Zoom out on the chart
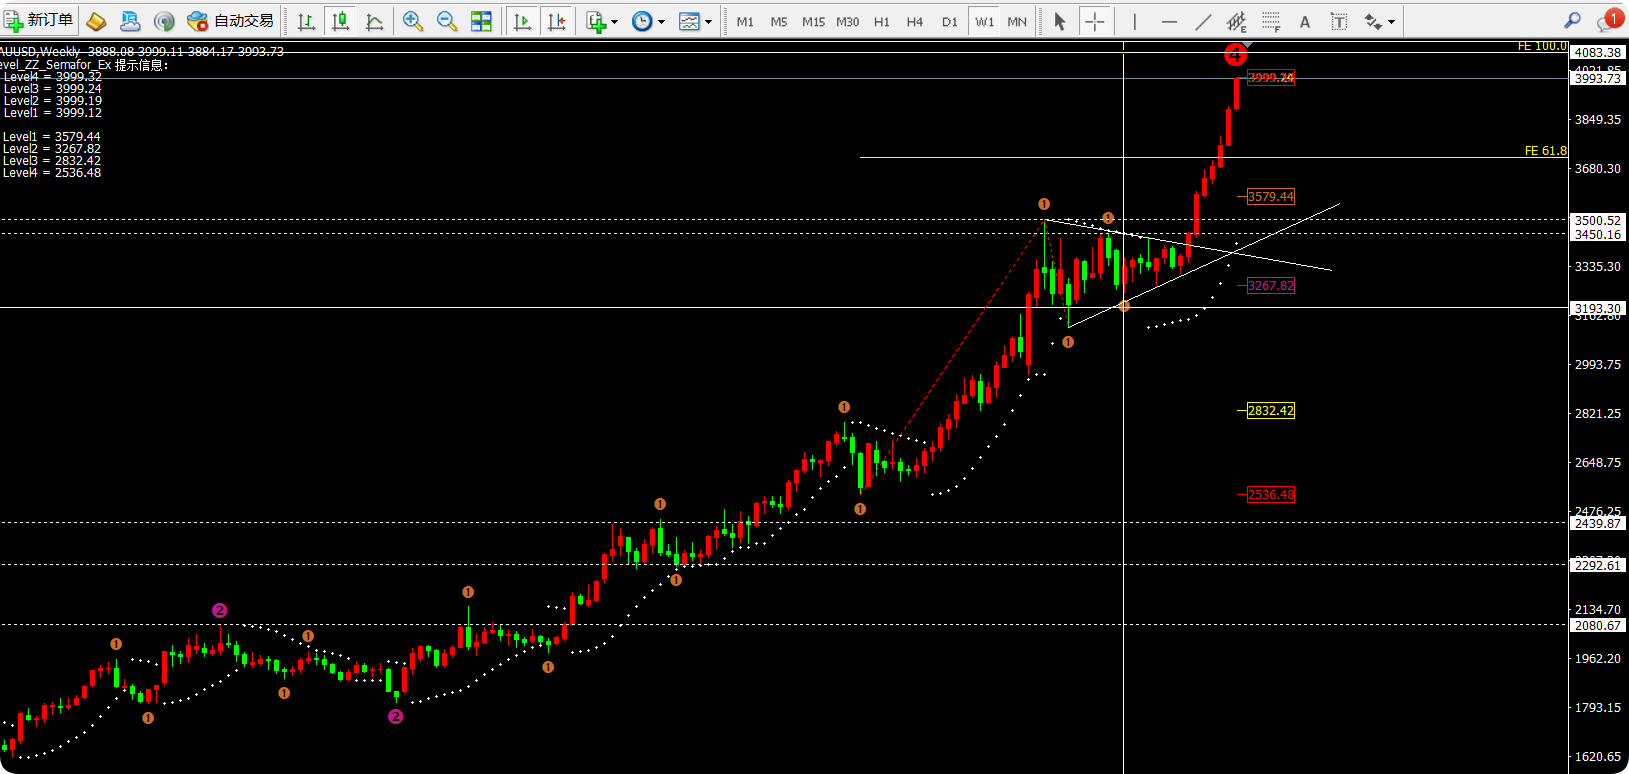The width and height of the screenshot is (1629, 774). [447, 21]
